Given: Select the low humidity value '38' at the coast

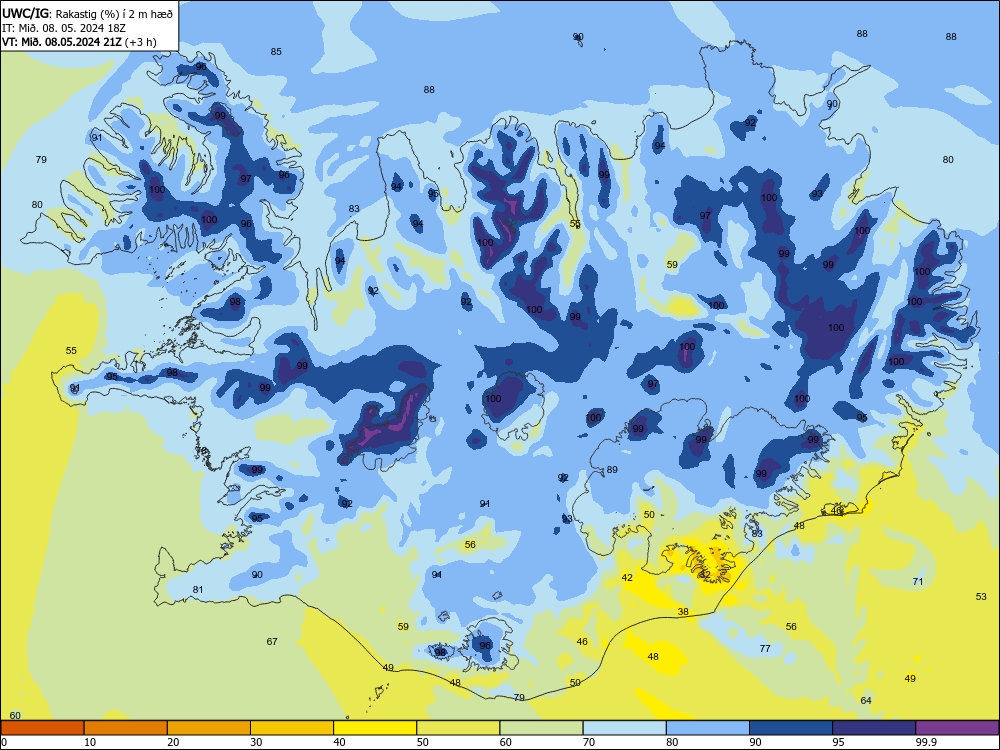Looking at the screenshot, I should tap(683, 612).
